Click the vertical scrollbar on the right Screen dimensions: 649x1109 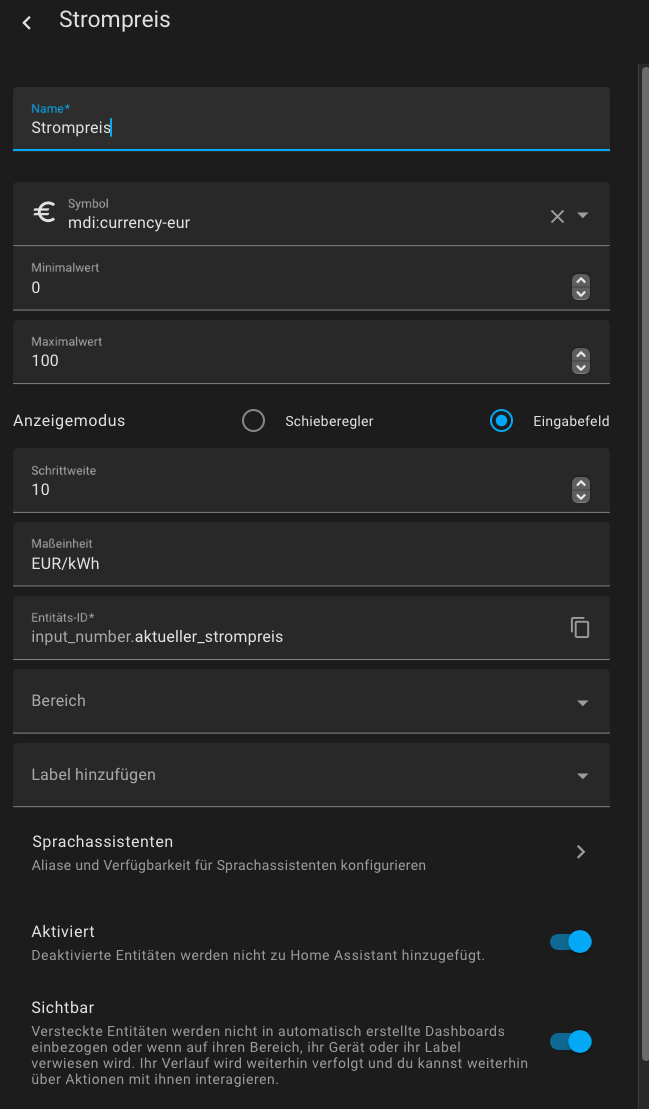click(x=645, y=564)
